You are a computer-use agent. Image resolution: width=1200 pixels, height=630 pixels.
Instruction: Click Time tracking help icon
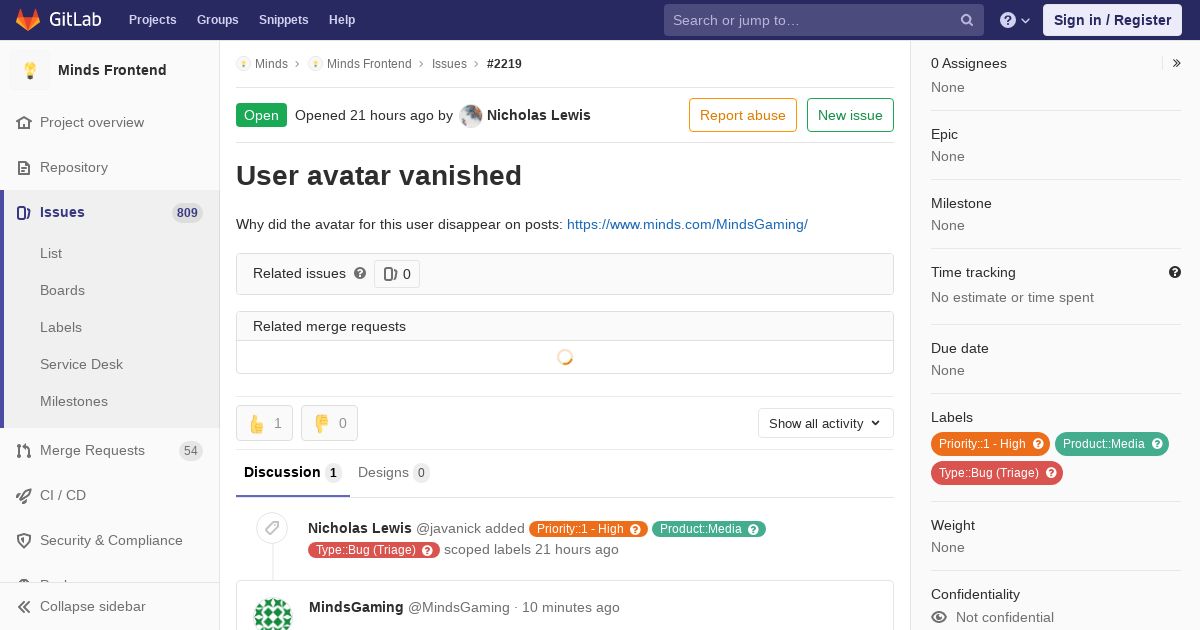click(x=1175, y=272)
